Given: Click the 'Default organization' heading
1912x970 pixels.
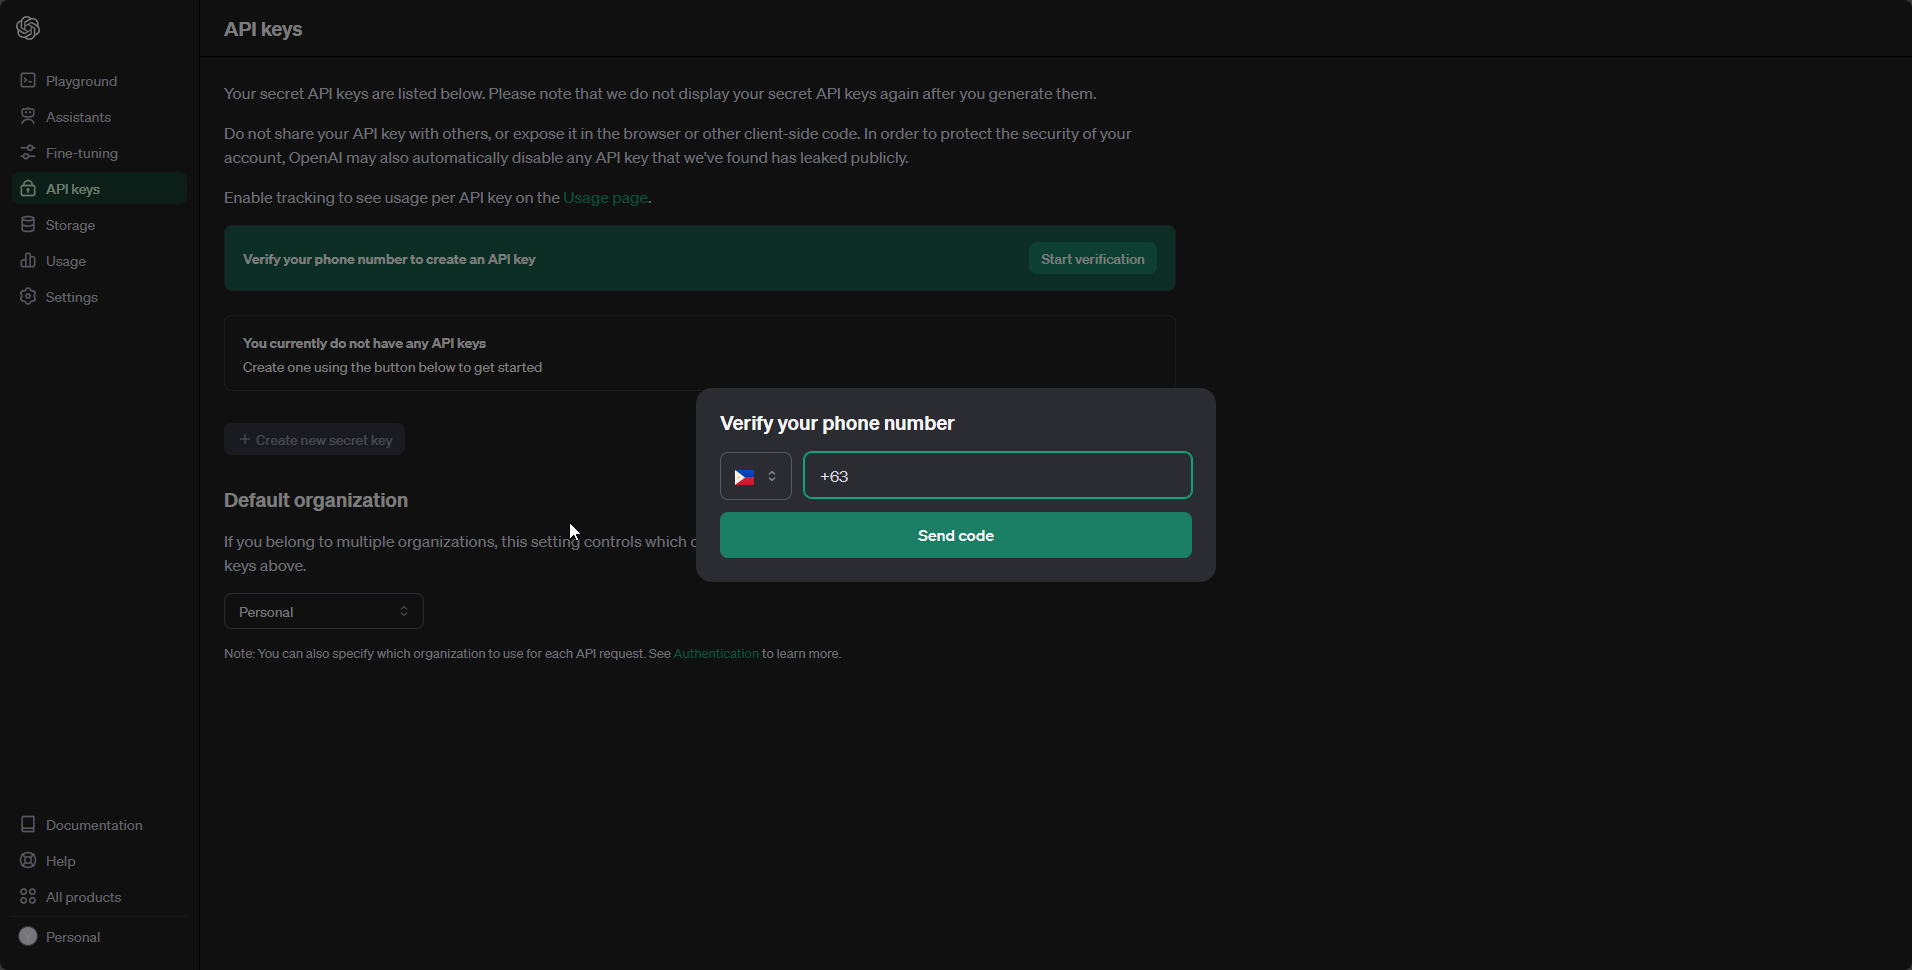Looking at the screenshot, I should tap(316, 500).
